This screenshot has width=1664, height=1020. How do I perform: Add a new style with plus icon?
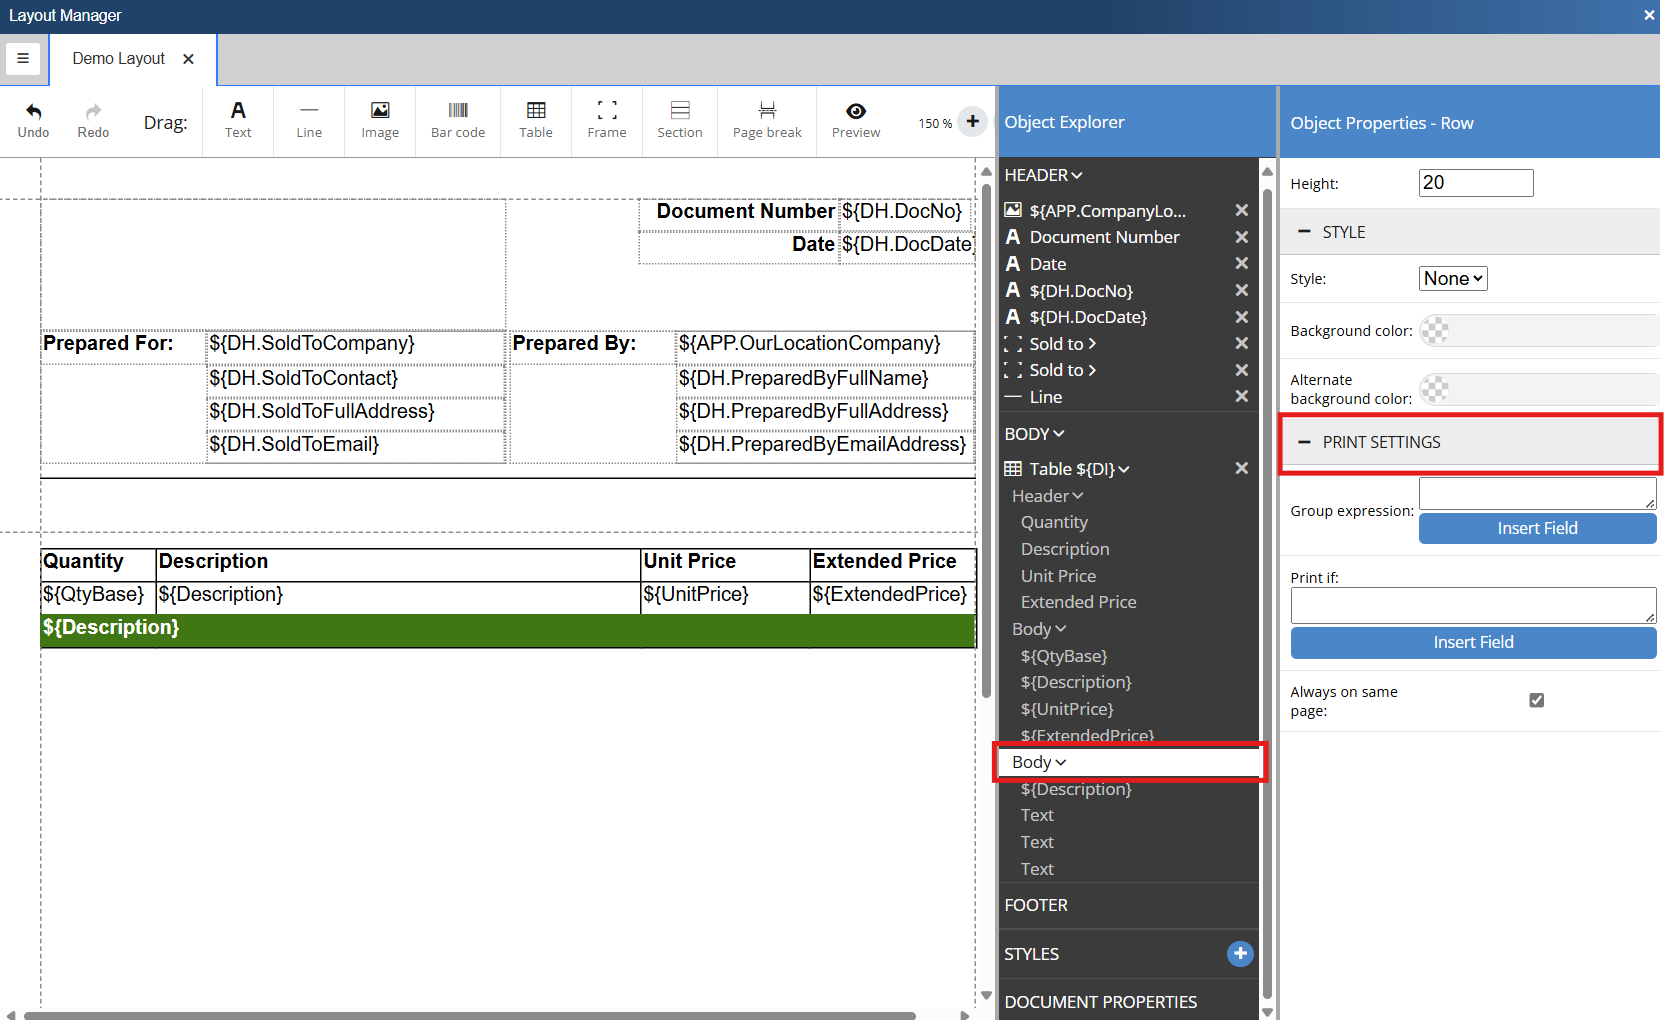(1240, 954)
